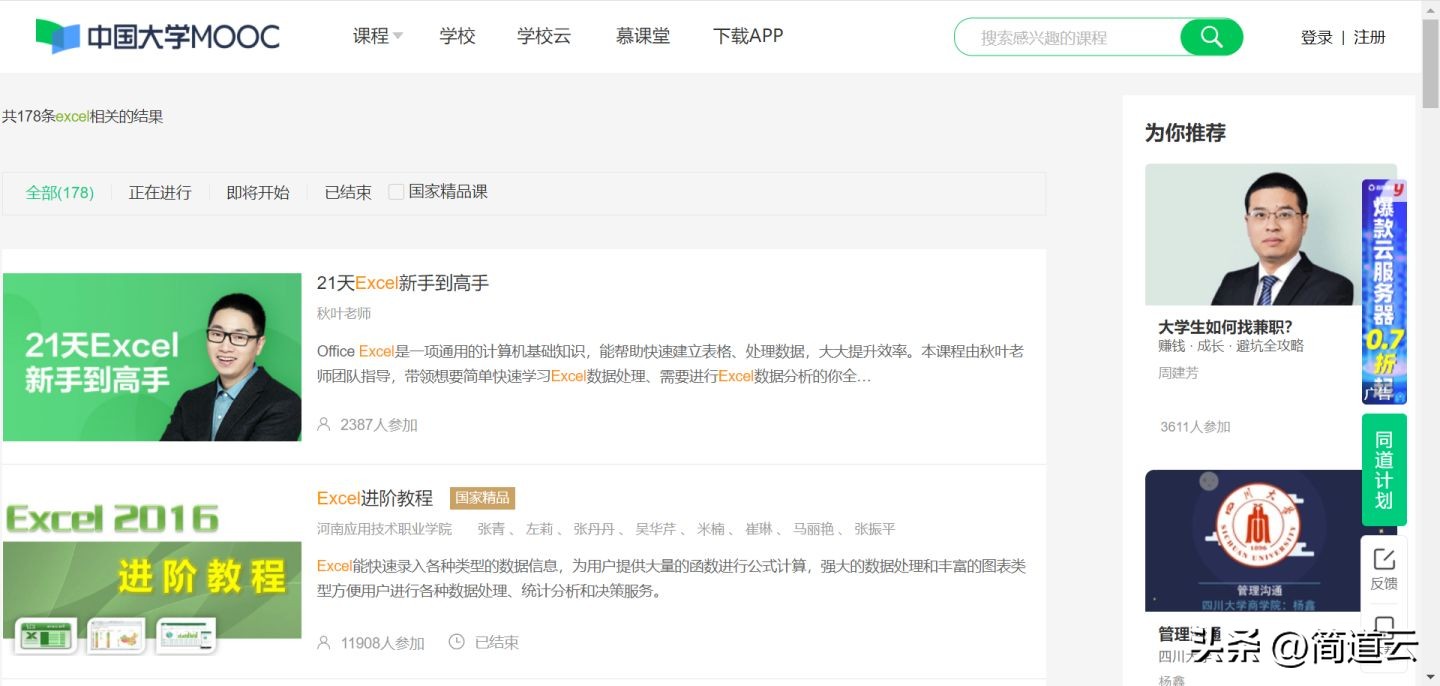The height and width of the screenshot is (686, 1440).
Task: Click the clock icon beside 已结束
Action: (x=456, y=641)
